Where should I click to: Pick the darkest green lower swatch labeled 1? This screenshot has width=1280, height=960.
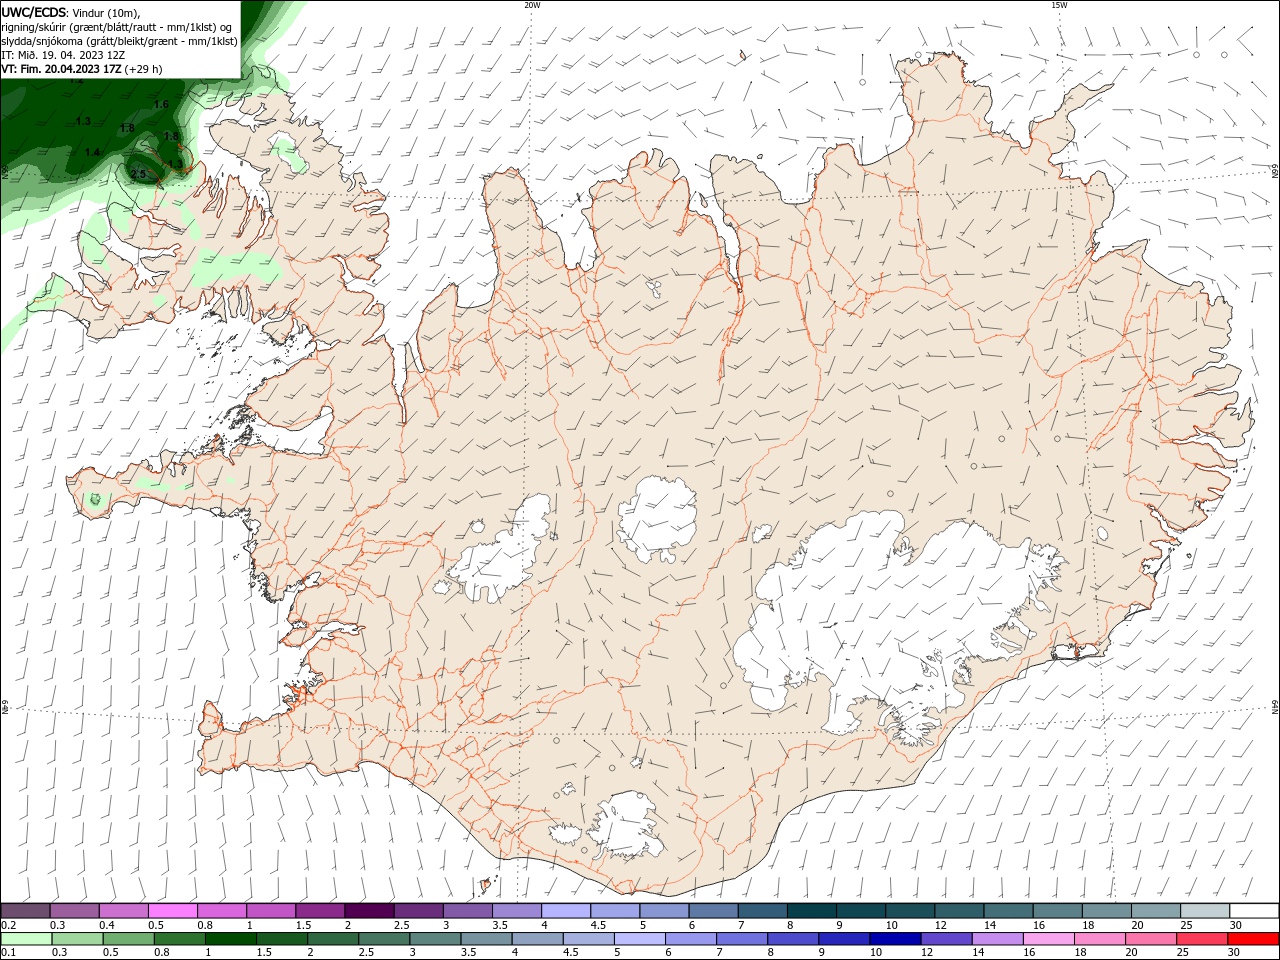pyautogui.click(x=230, y=939)
